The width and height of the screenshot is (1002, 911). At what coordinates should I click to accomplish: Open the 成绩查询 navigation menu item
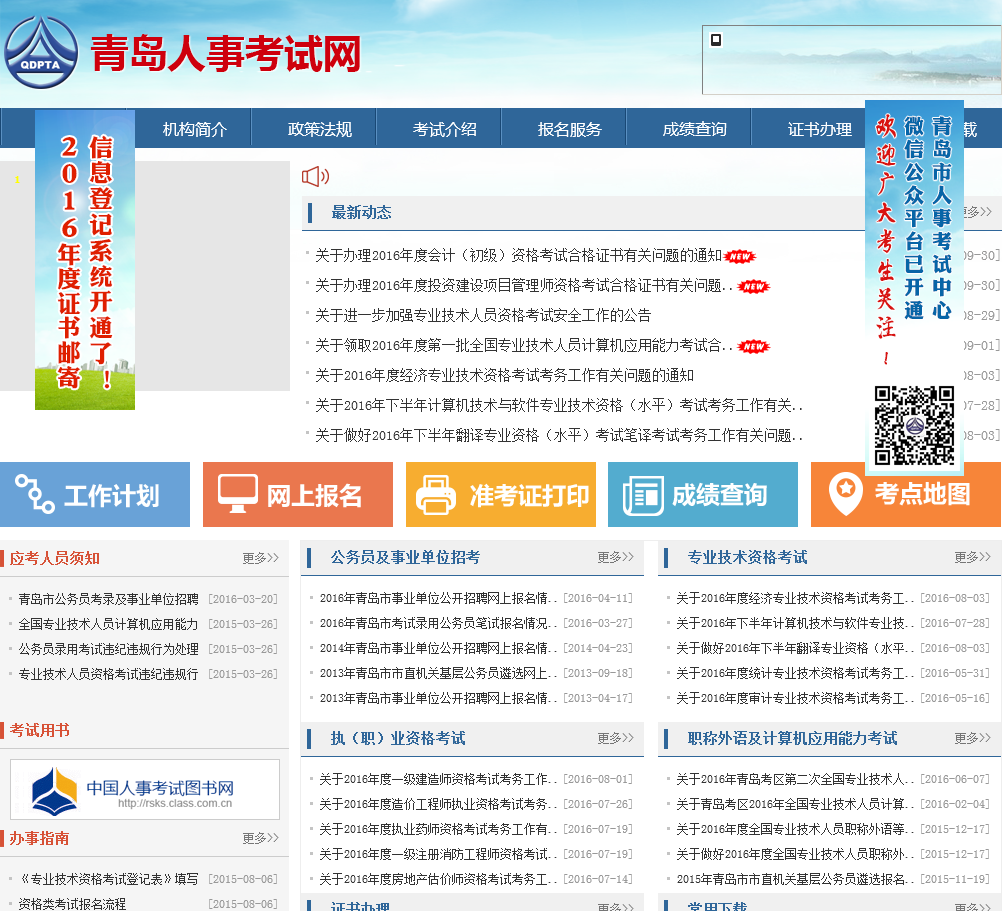pos(695,129)
